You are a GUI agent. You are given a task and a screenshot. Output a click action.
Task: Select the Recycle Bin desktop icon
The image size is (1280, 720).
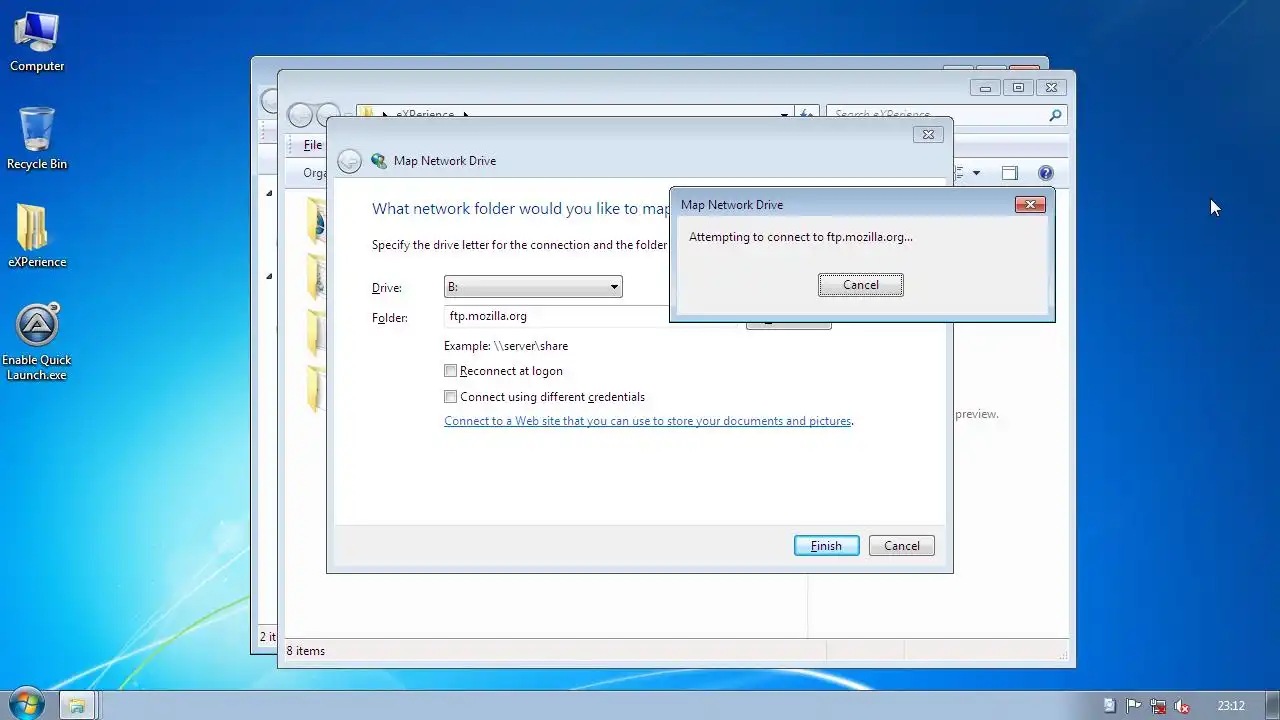(37, 139)
